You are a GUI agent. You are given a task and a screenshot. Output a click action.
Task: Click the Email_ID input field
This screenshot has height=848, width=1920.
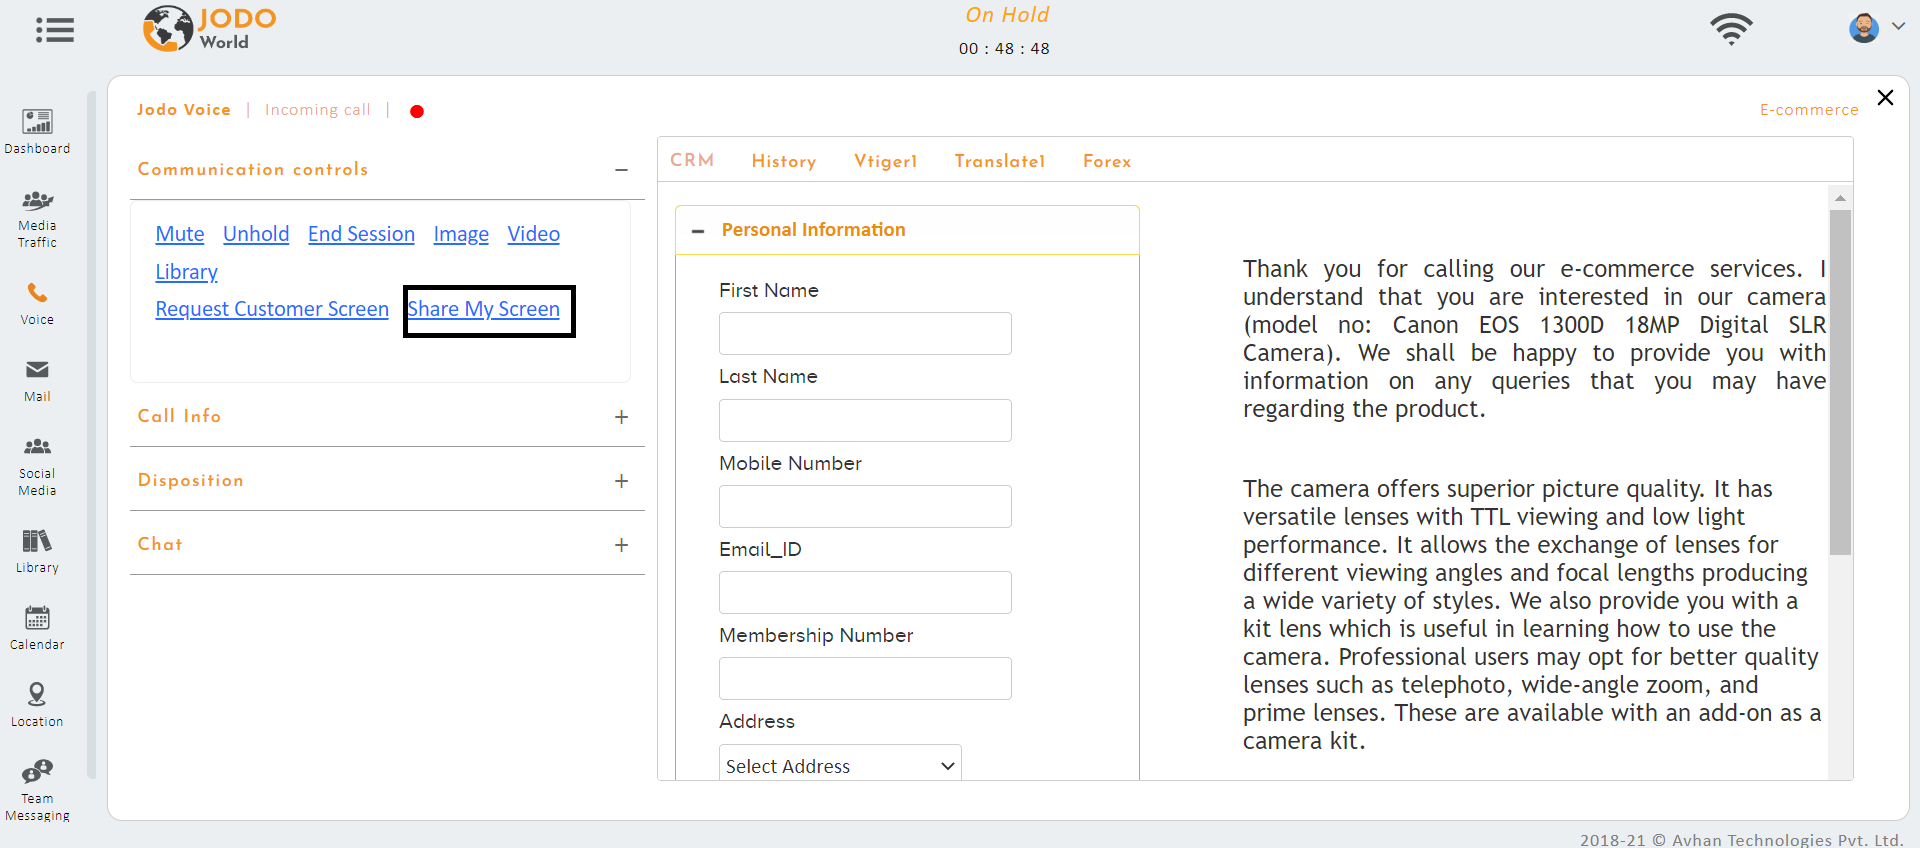coord(865,592)
